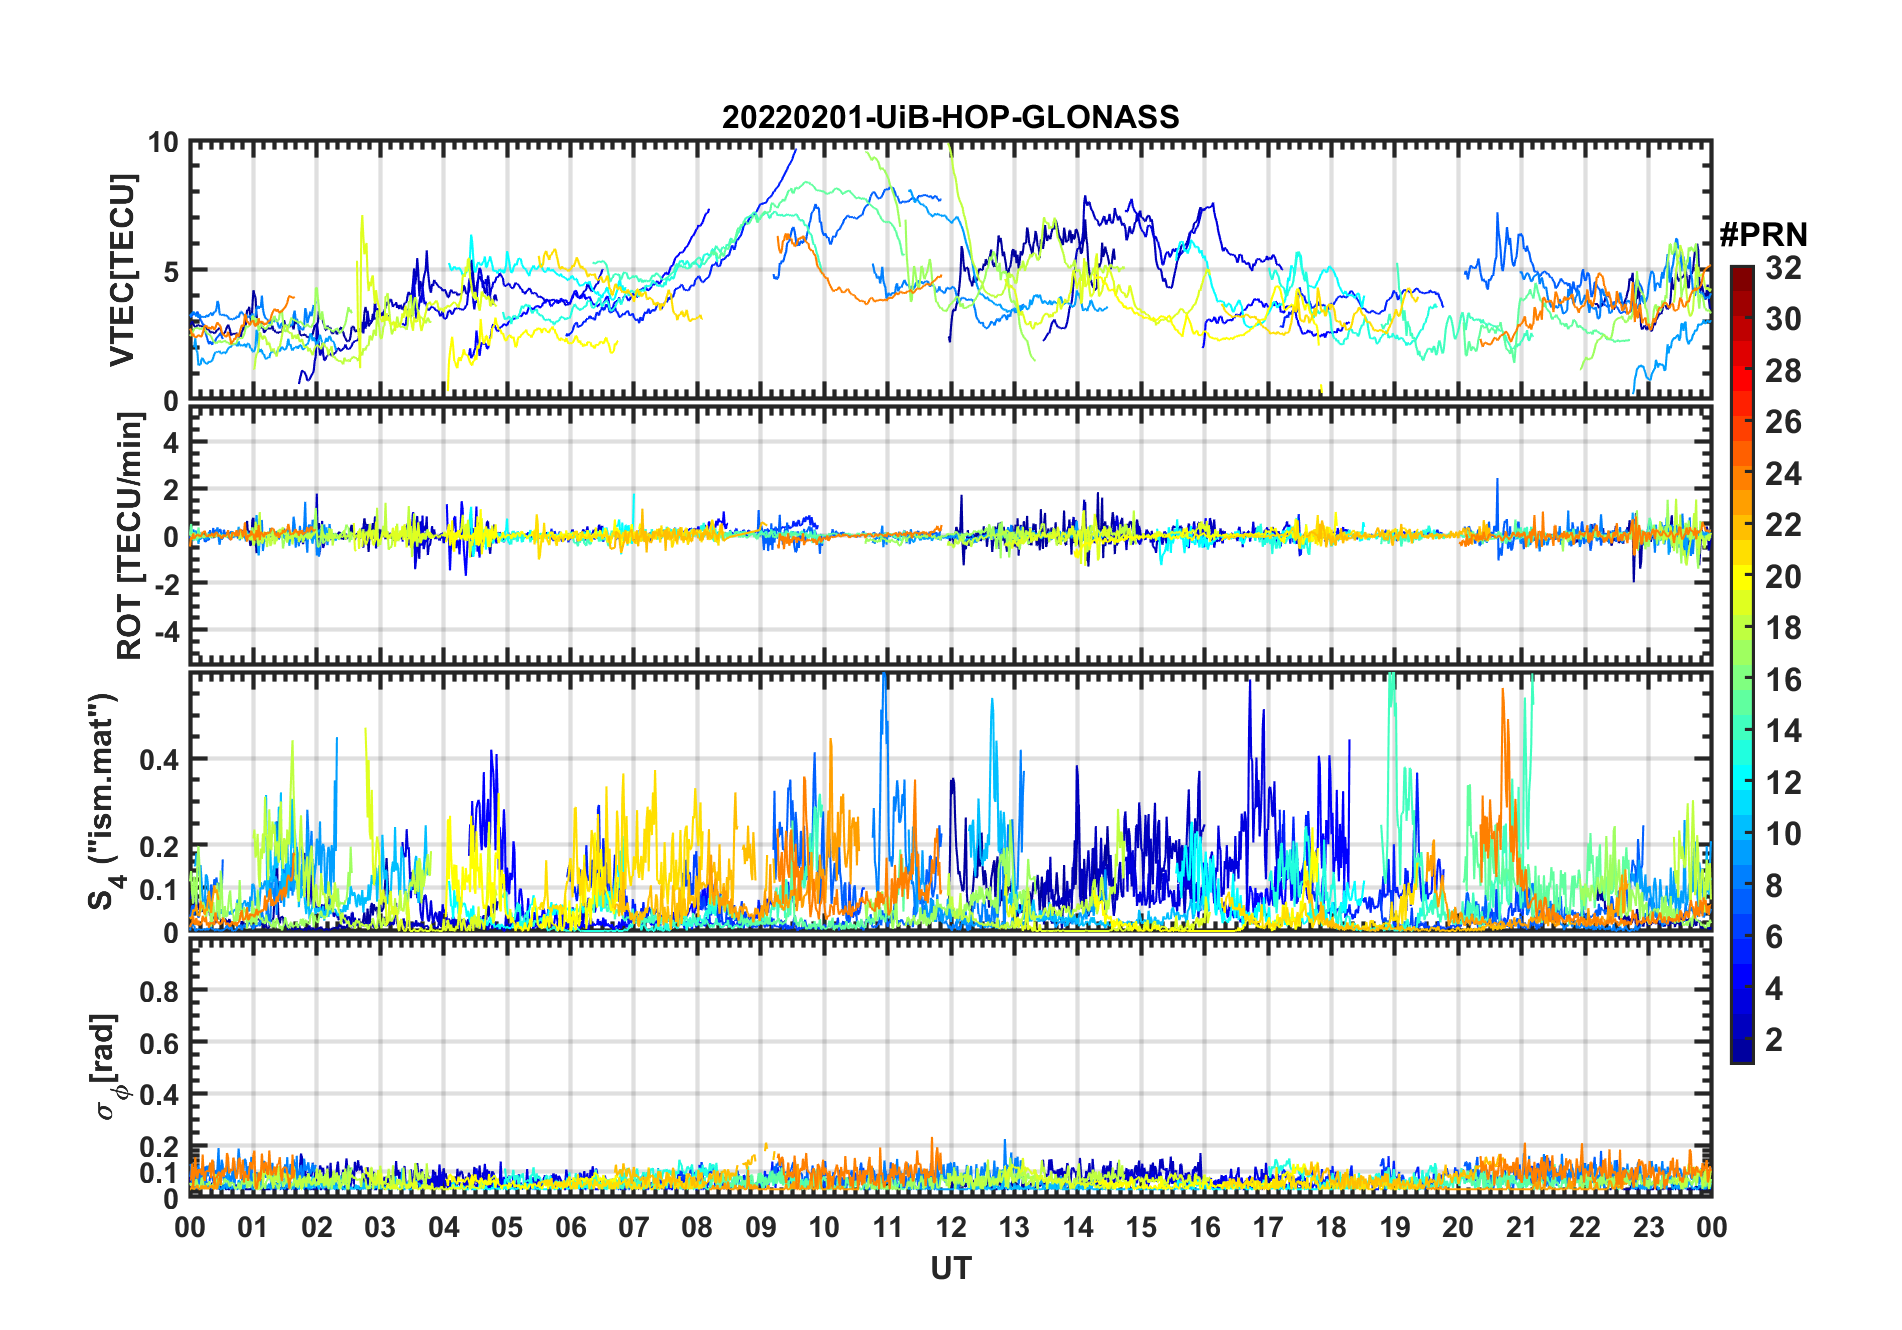Image resolution: width=1902 pixels, height=1330 pixels.
Task: Select the S4 ("ism.mat") axis label
Action: coord(103,801)
